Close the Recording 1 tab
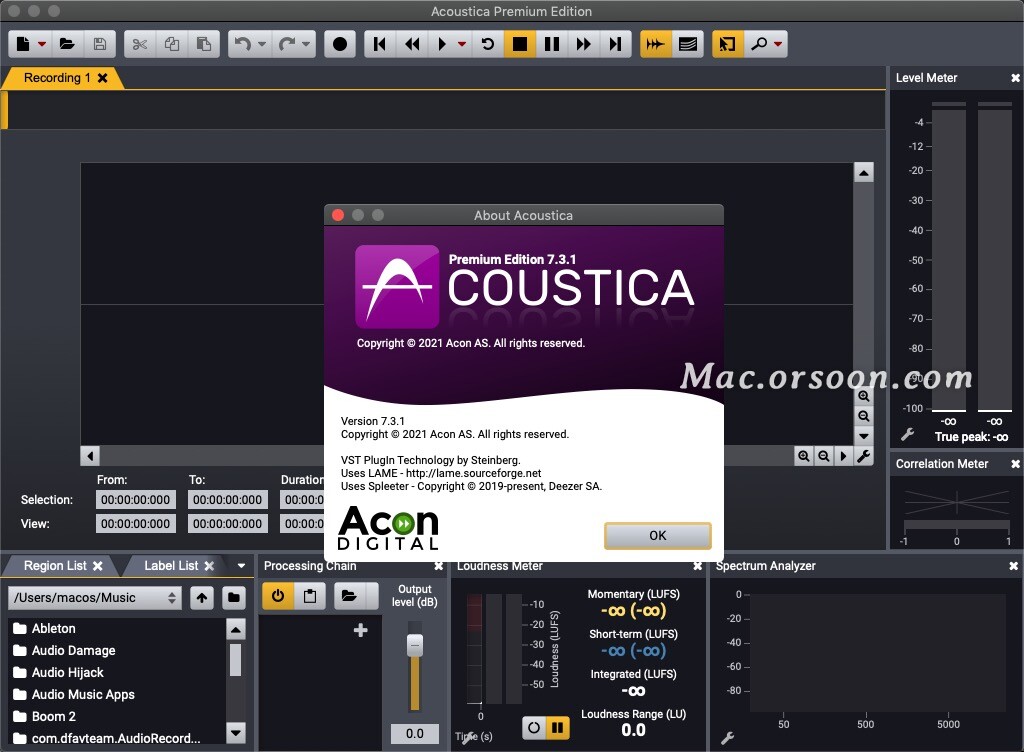 coord(103,78)
